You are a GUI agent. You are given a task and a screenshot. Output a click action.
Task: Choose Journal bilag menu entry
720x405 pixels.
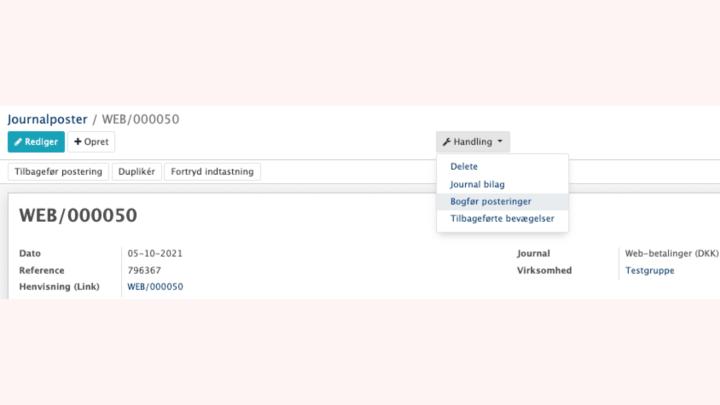pyautogui.click(x=477, y=185)
